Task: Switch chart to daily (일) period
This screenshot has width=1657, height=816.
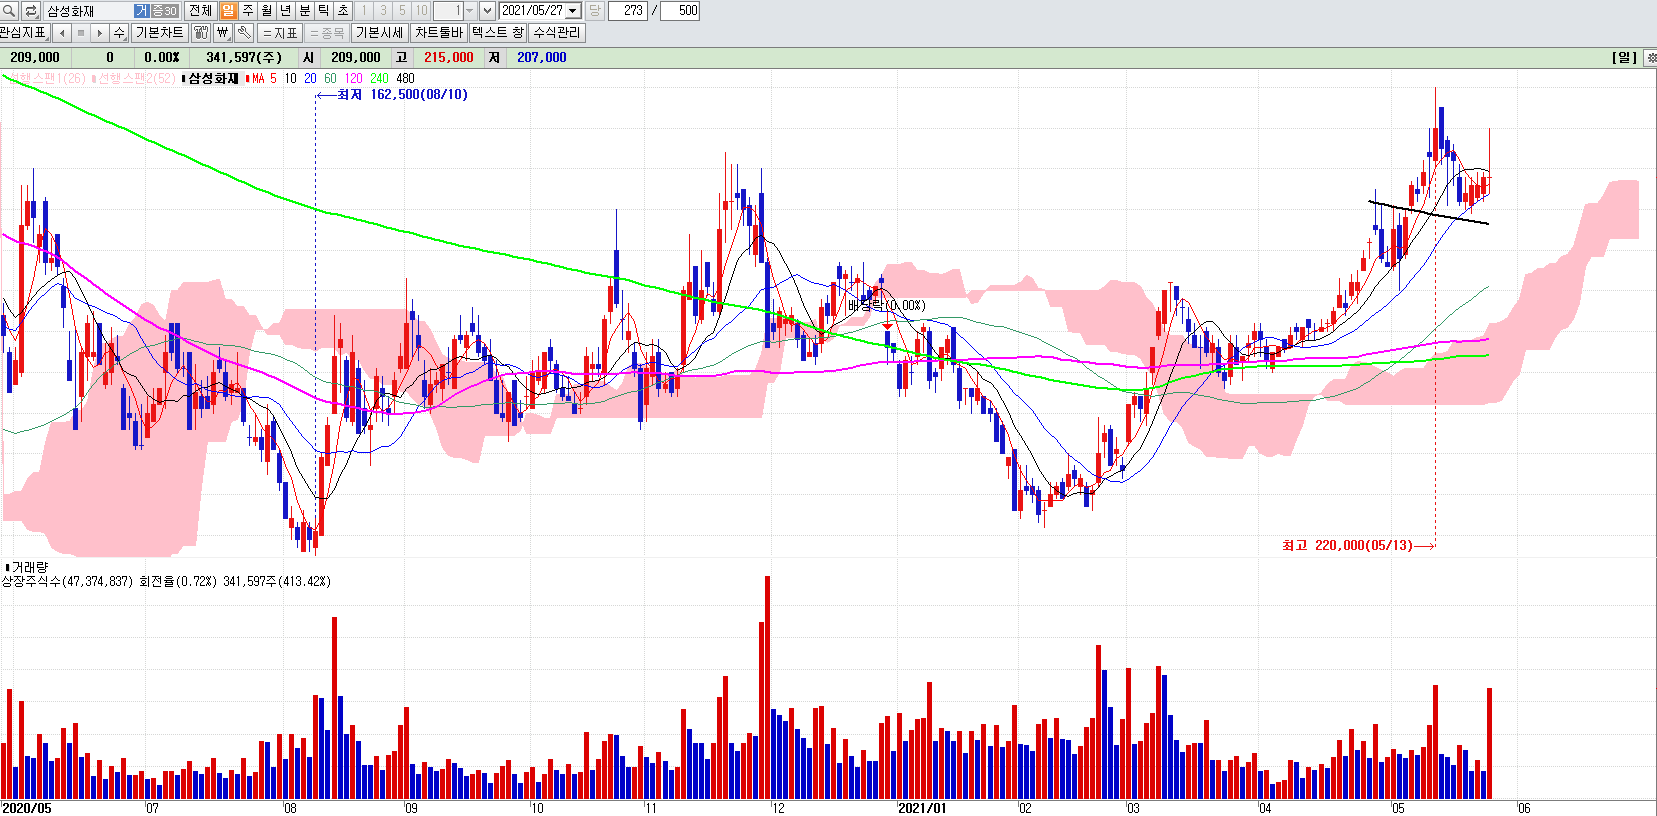Action: (x=228, y=11)
